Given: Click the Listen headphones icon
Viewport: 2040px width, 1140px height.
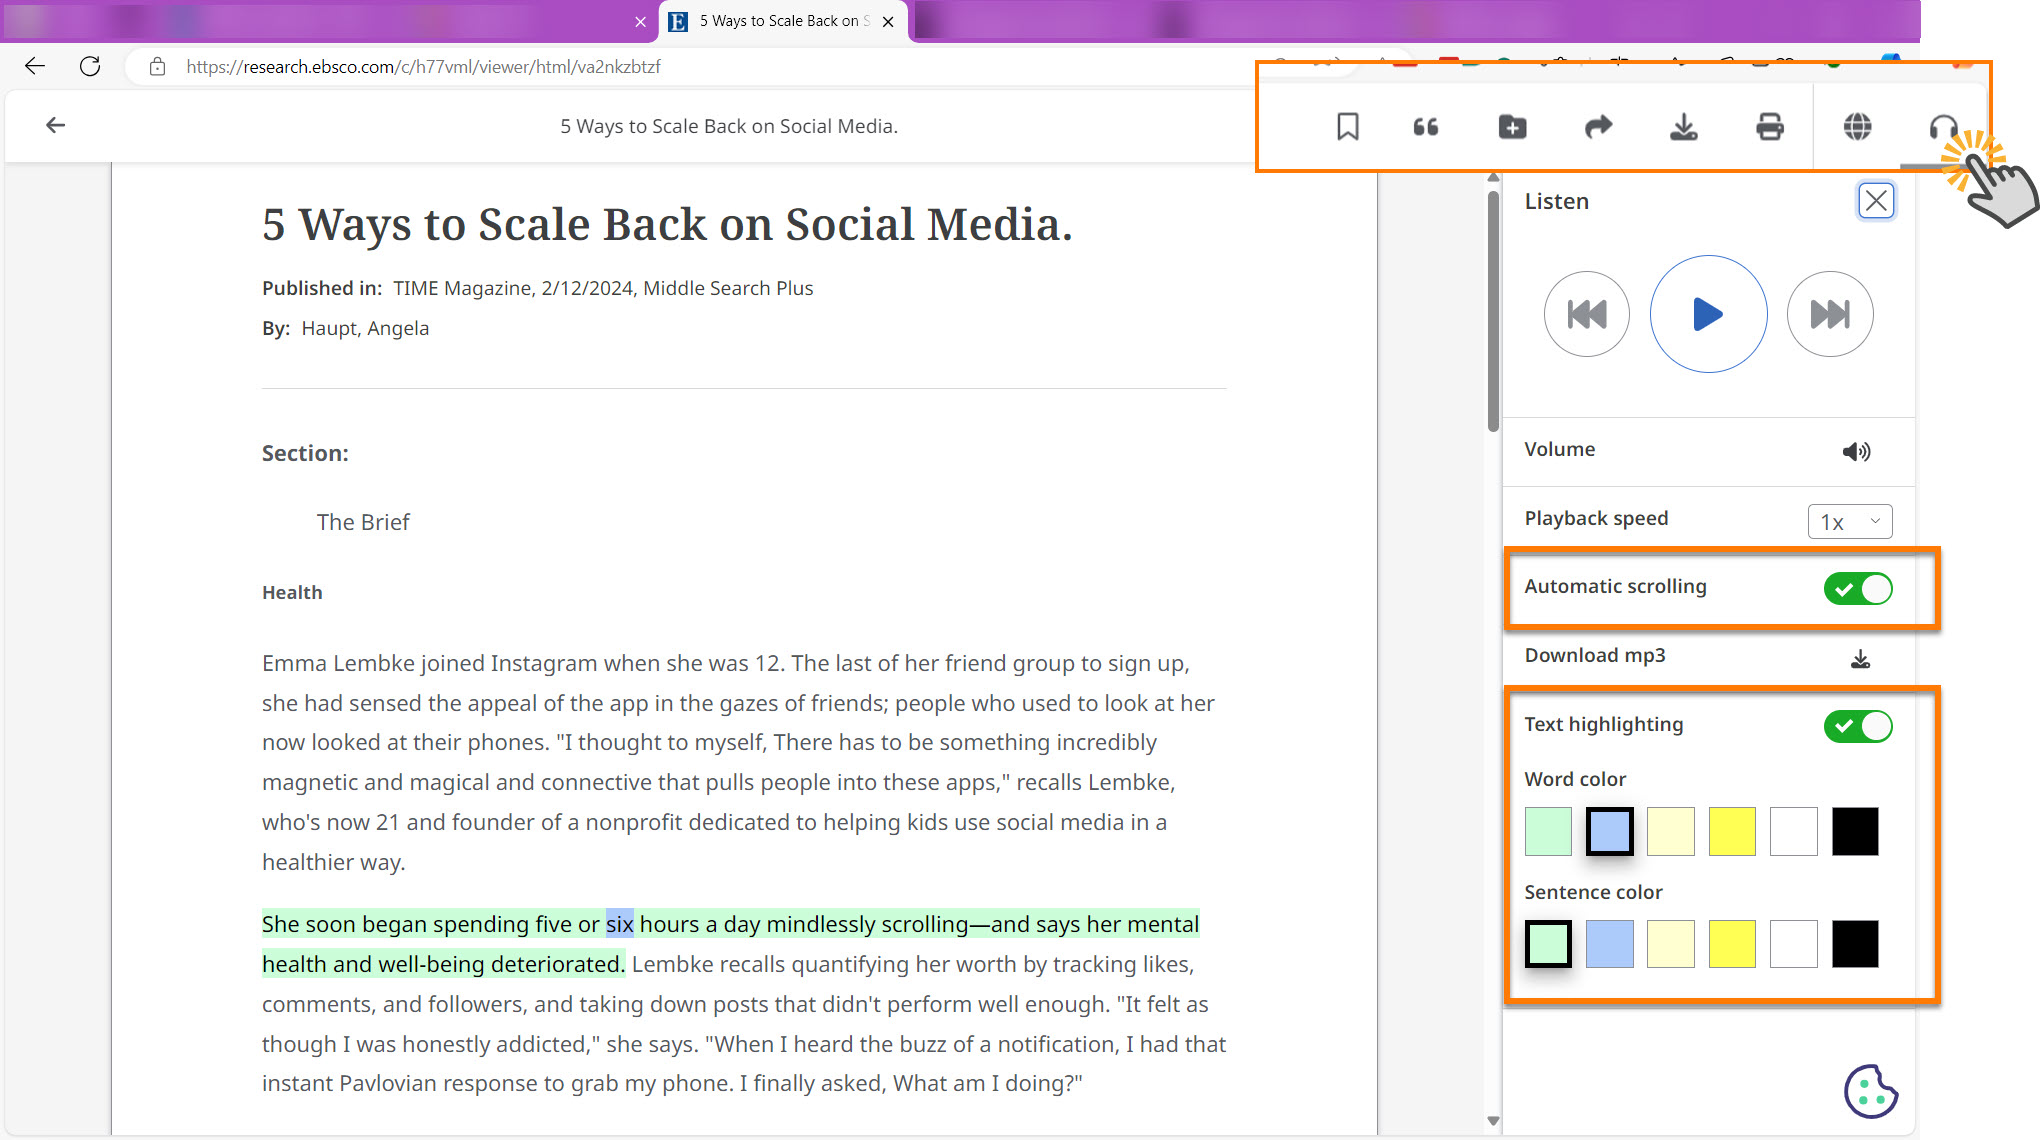Looking at the screenshot, I should (1943, 127).
